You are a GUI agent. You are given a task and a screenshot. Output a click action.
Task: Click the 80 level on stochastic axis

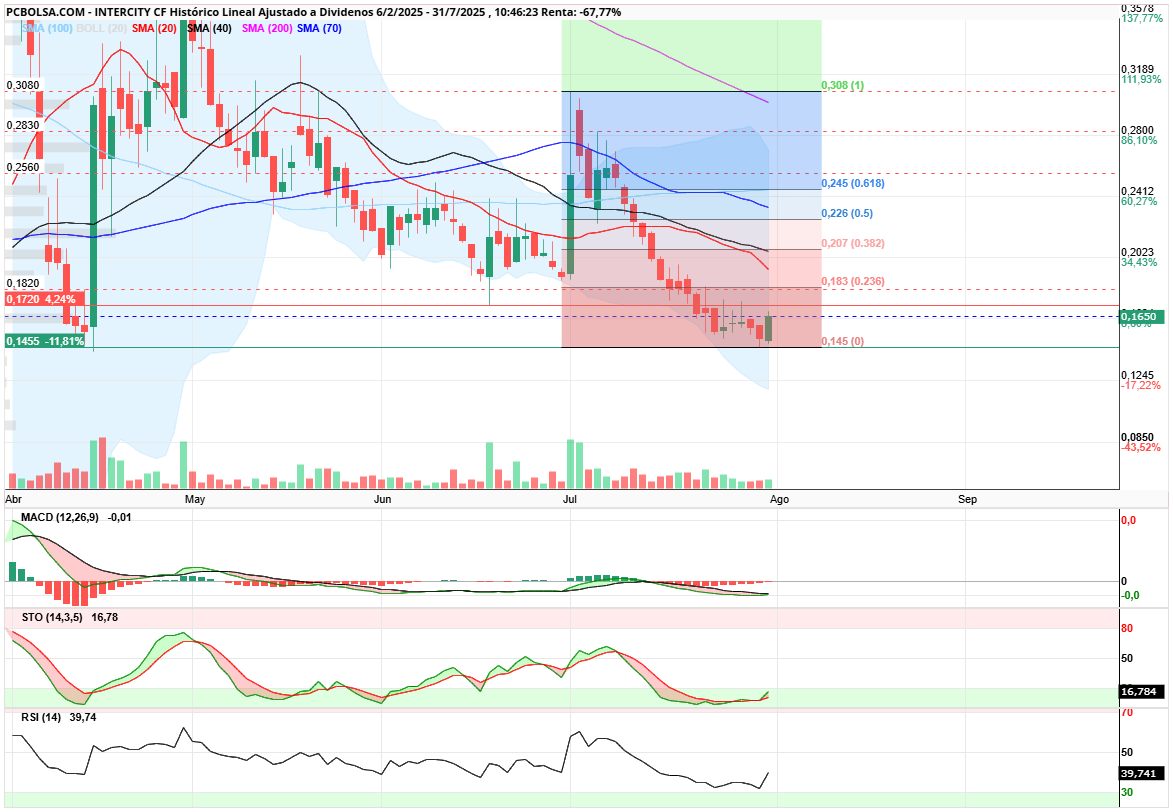(x=1127, y=628)
